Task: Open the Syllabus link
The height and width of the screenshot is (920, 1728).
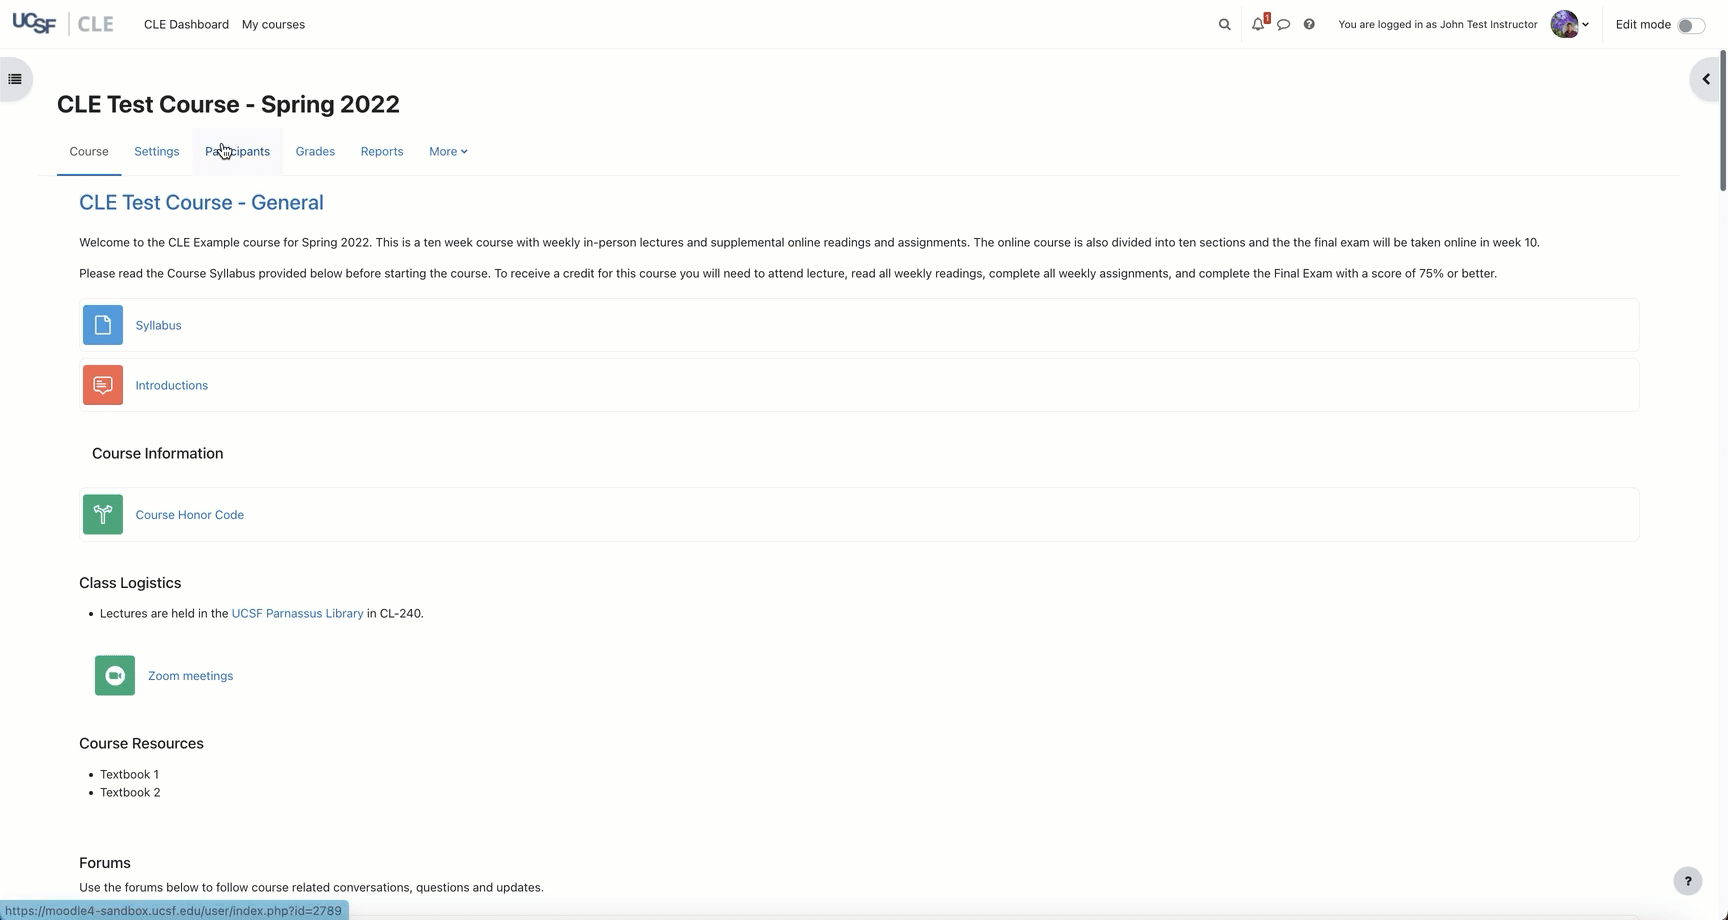Action: click(x=158, y=325)
